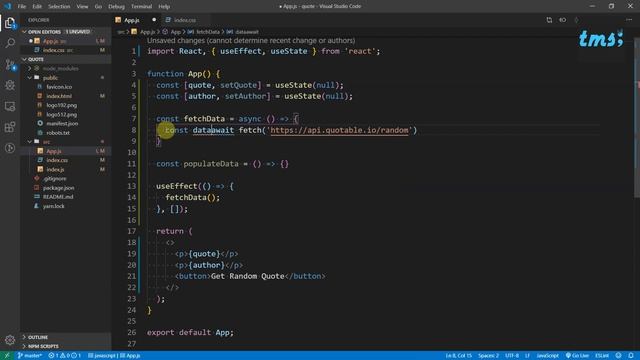This screenshot has height=360, width=640.
Task: Click the master branch indicator
Action: pos(29,356)
